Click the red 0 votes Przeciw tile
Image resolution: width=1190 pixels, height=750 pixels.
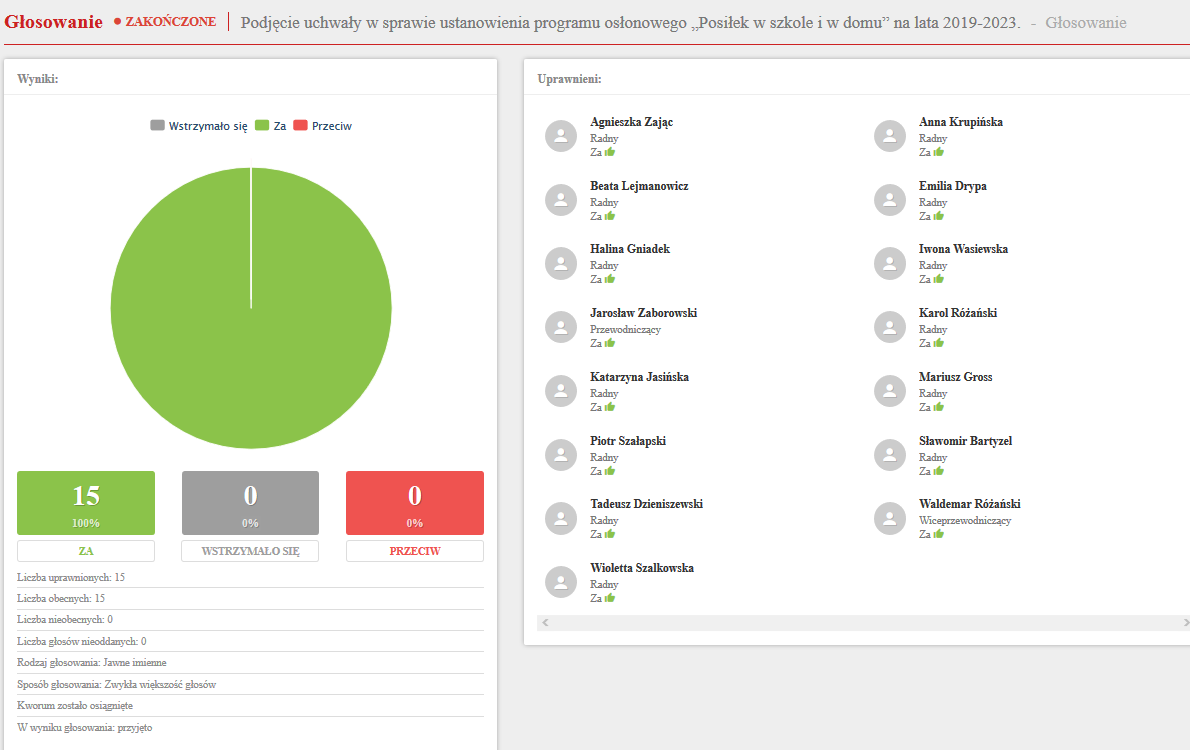(x=414, y=503)
